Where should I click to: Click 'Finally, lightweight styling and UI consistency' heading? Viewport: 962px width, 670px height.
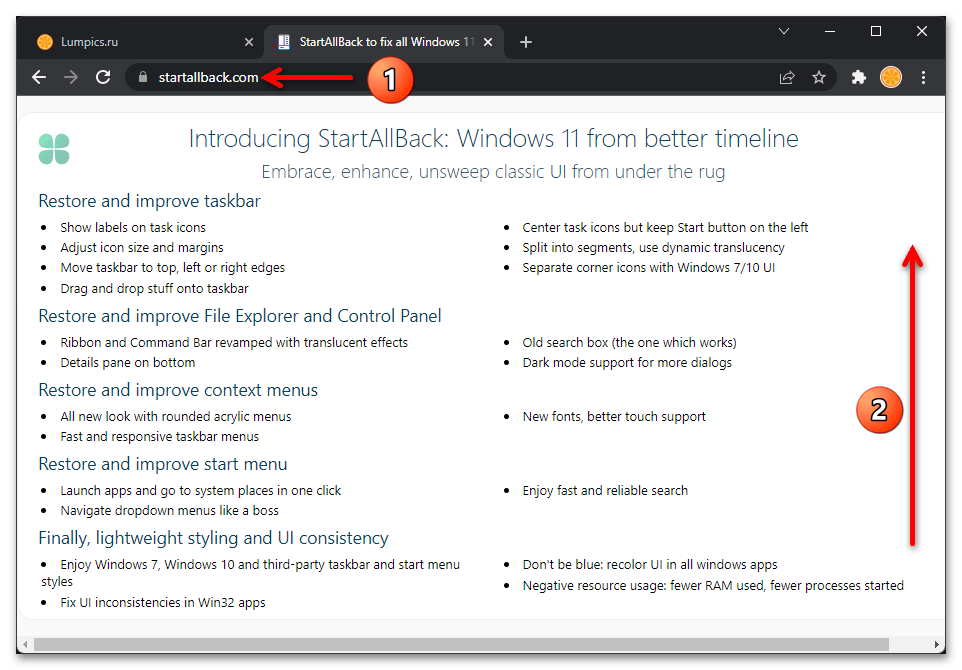(x=213, y=538)
